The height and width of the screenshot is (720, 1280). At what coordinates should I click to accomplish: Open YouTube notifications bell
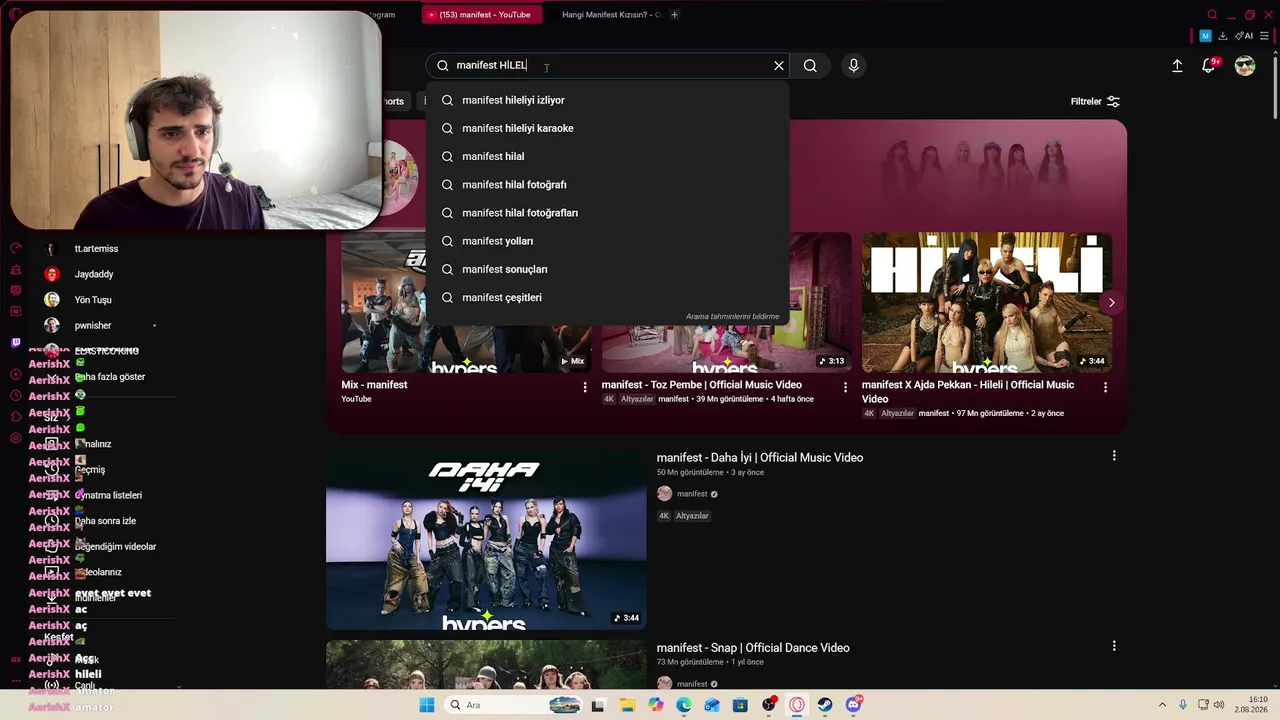1209,66
